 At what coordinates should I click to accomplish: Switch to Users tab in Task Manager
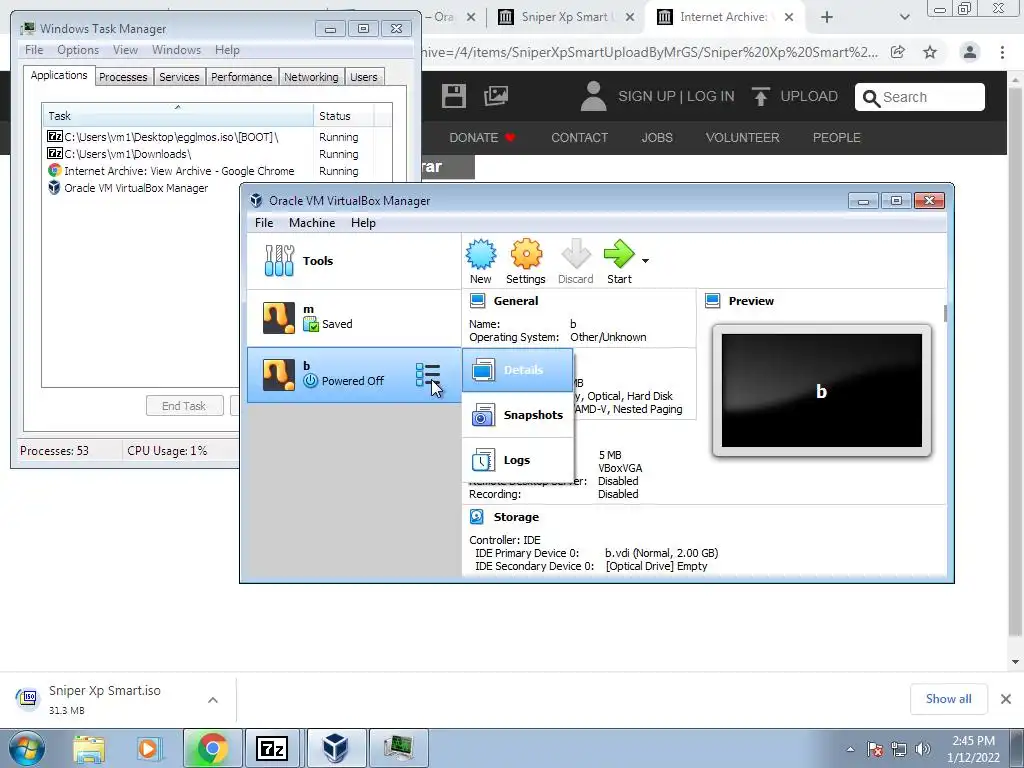coord(363,77)
